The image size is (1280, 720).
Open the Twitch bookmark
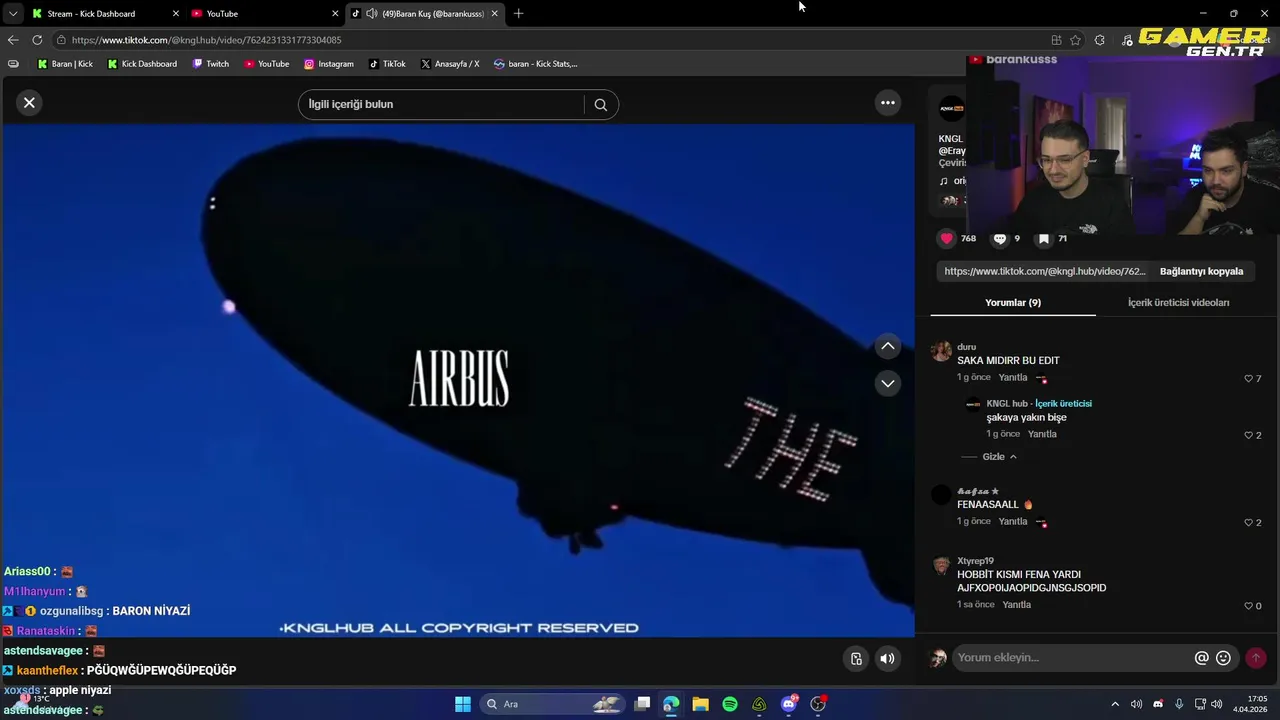pos(210,64)
